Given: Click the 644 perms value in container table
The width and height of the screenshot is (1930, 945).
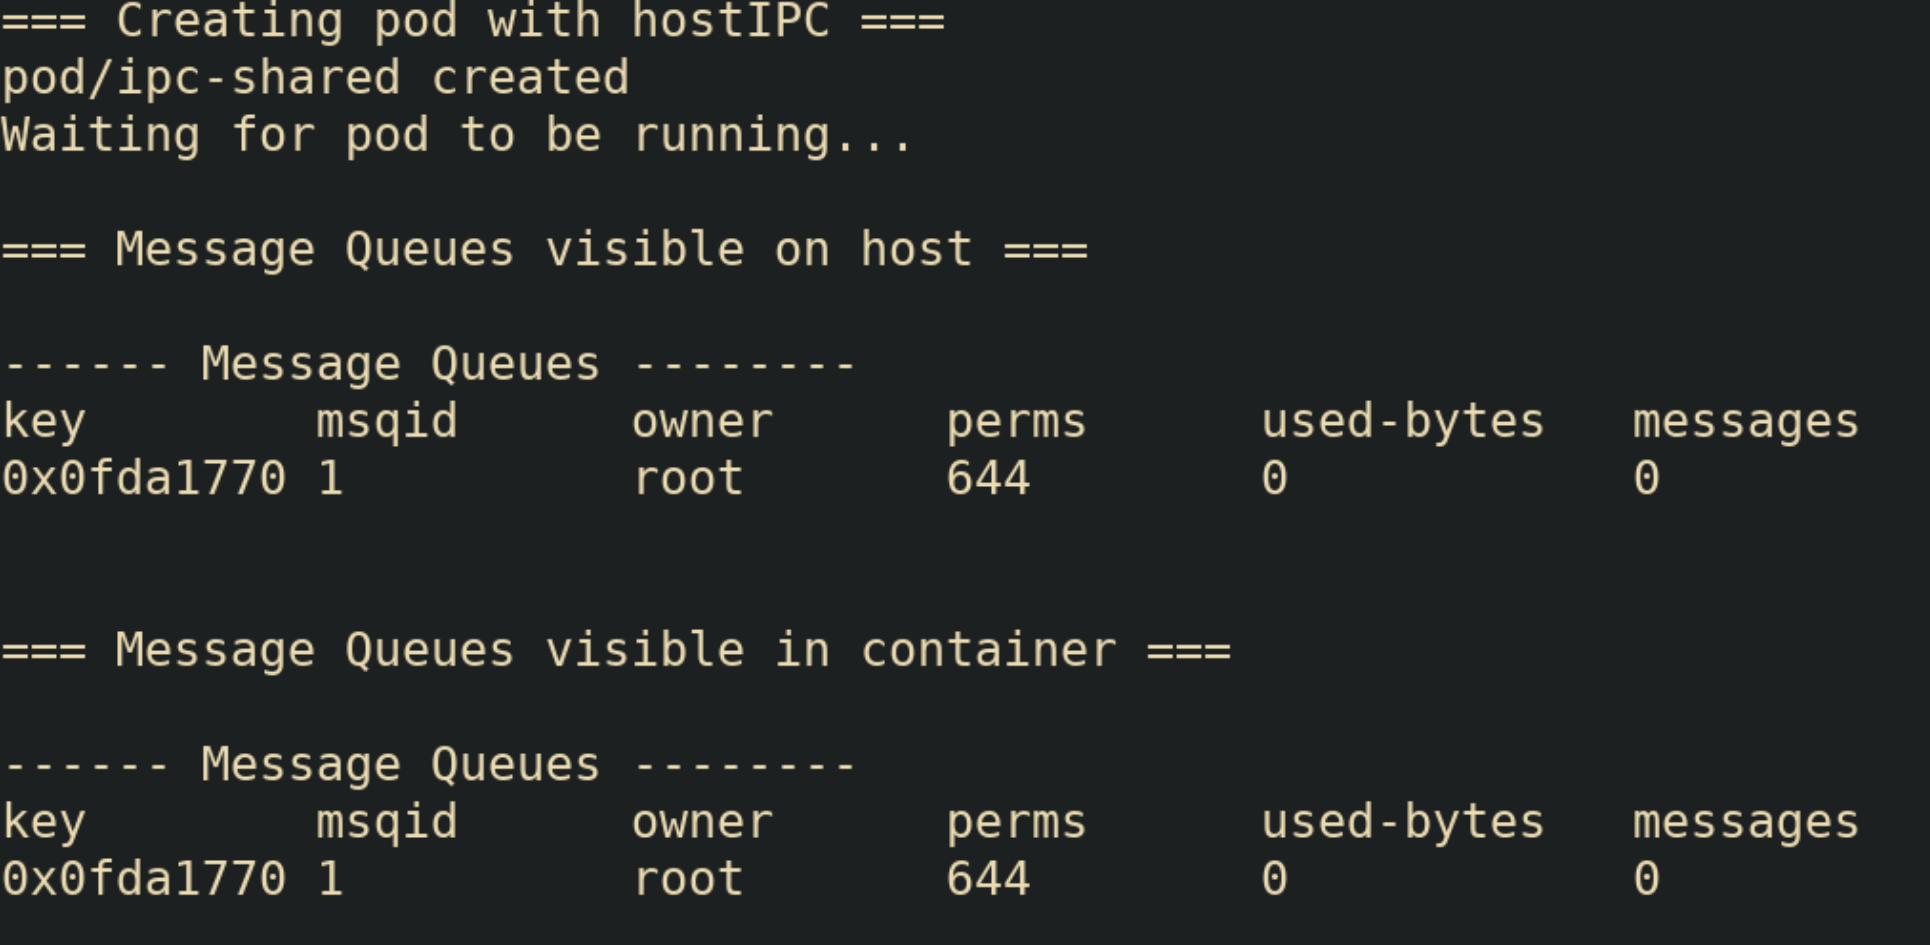Looking at the screenshot, I should point(988,879).
